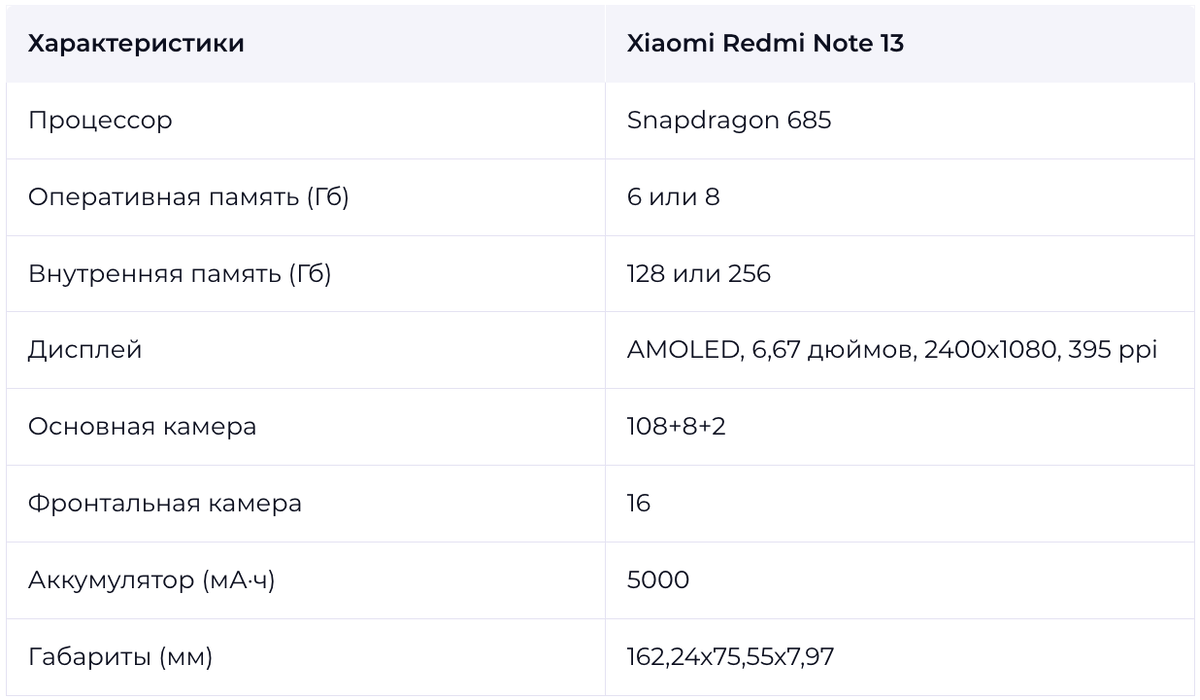Click the 108+8+2 camera value
The width and height of the screenshot is (1200, 700).
676,427
